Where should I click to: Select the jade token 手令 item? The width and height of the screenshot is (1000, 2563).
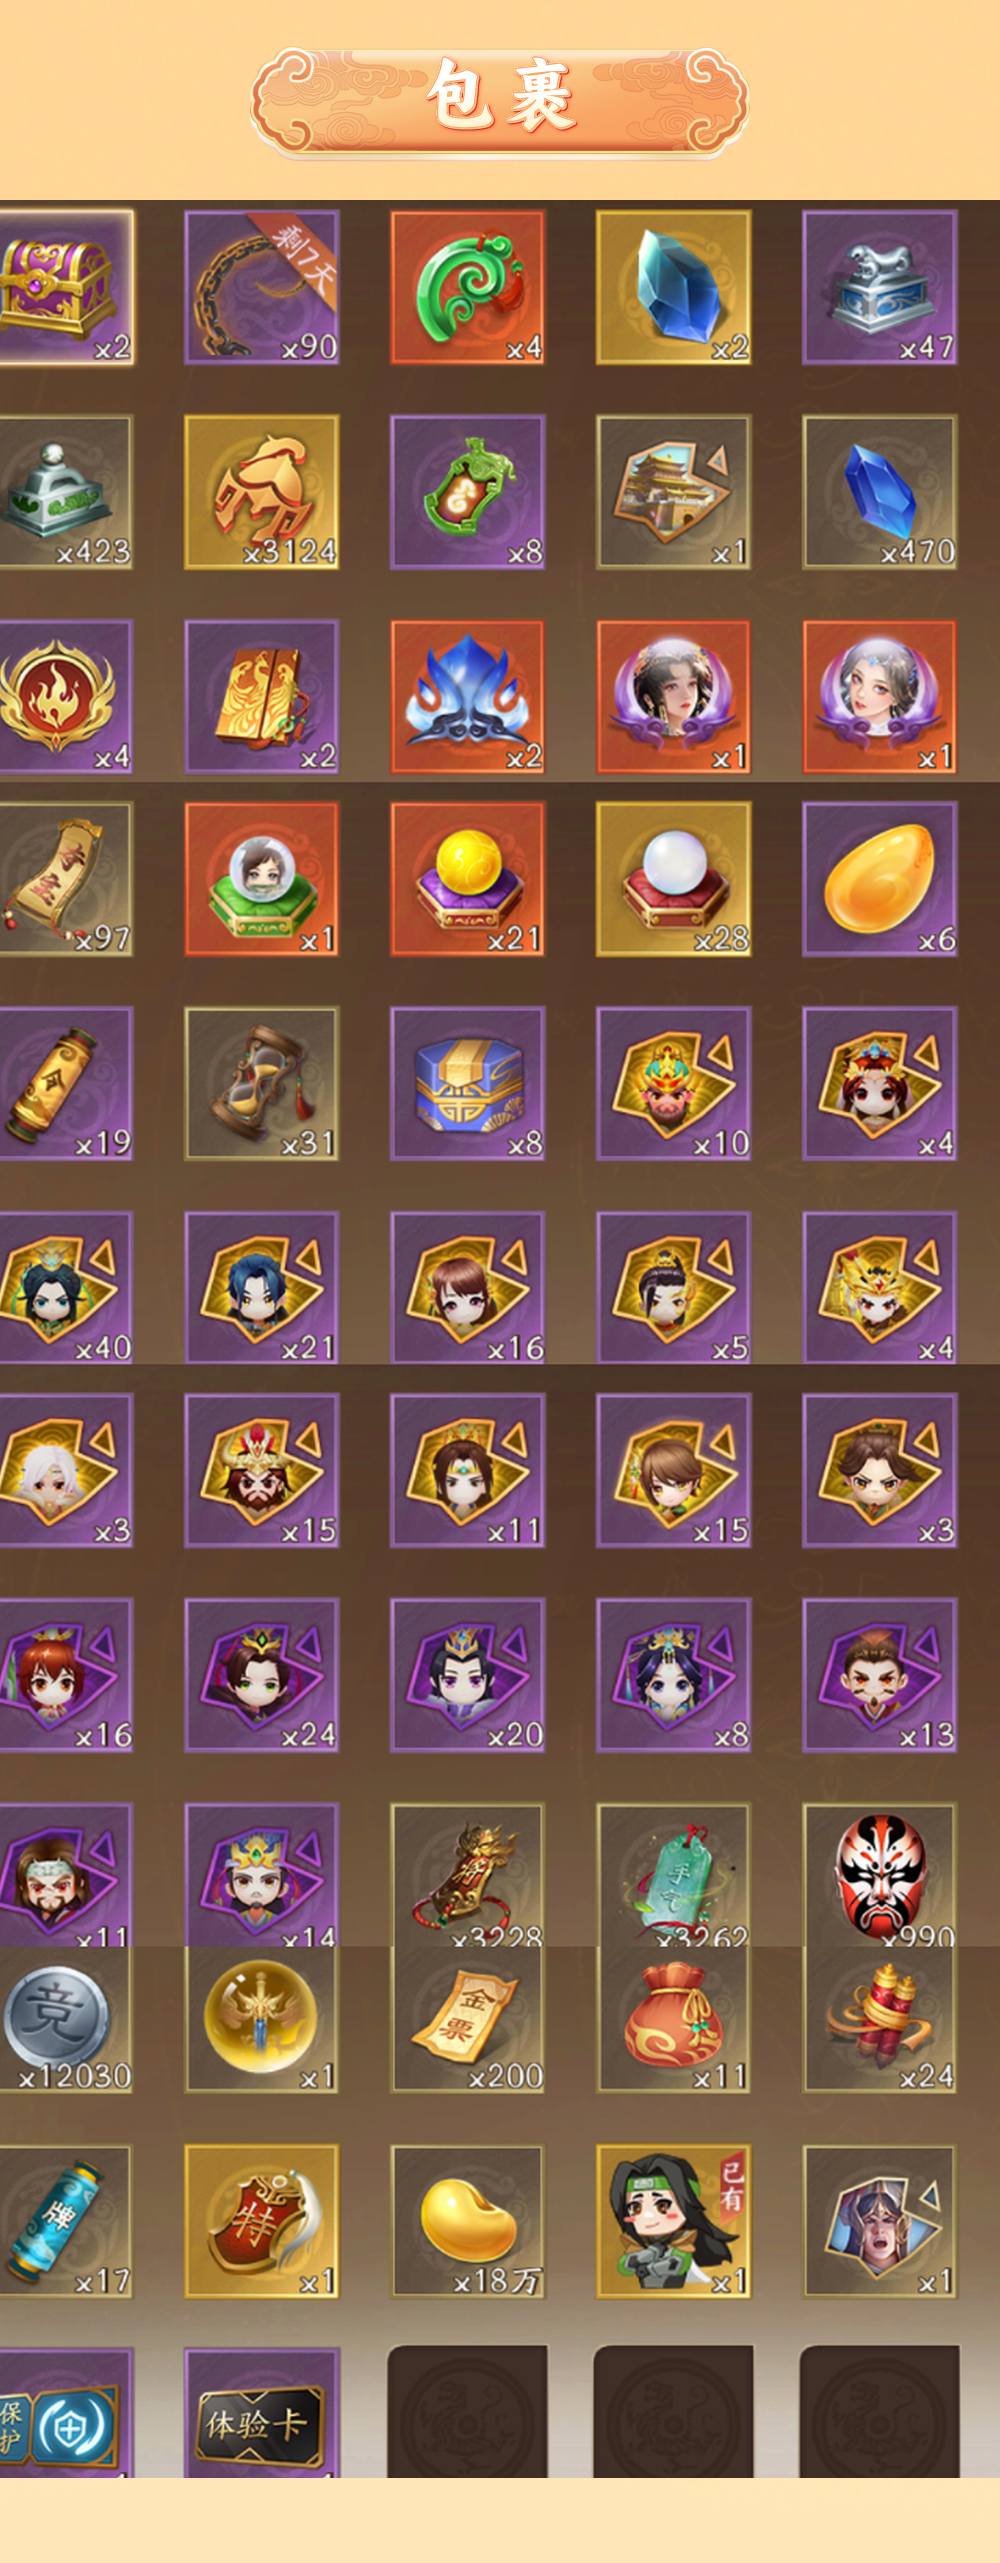pyautogui.click(x=674, y=1875)
